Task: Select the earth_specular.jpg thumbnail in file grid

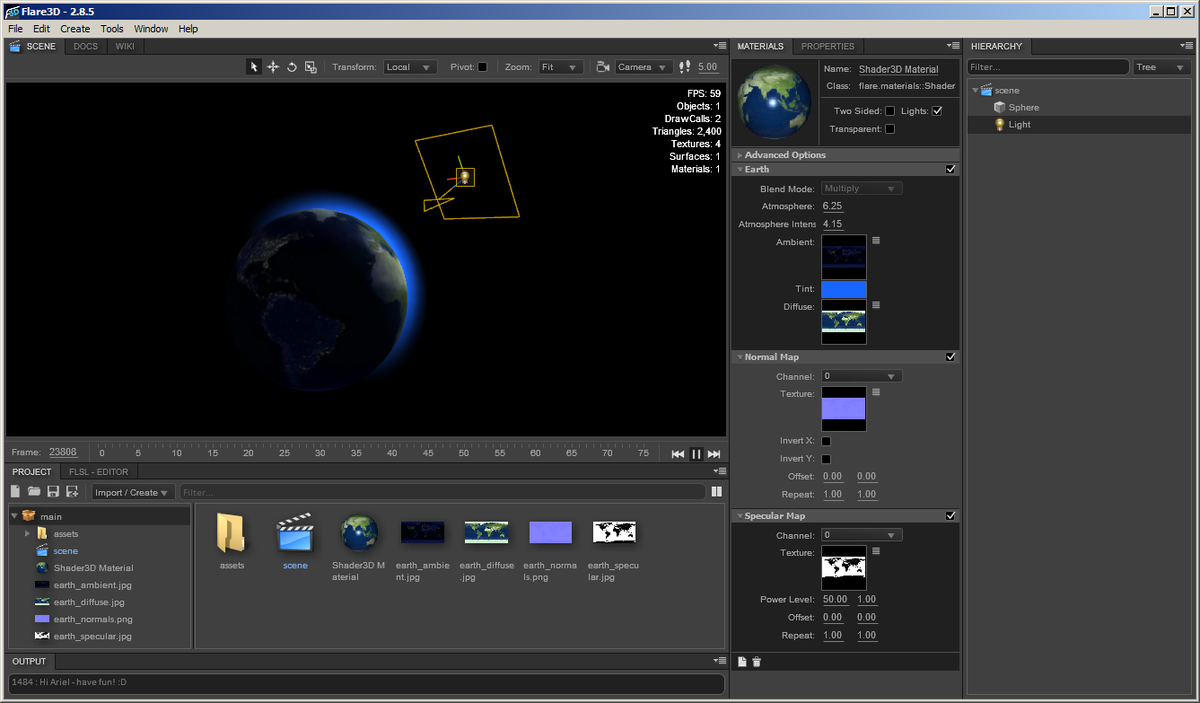Action: tap(613, 533)
